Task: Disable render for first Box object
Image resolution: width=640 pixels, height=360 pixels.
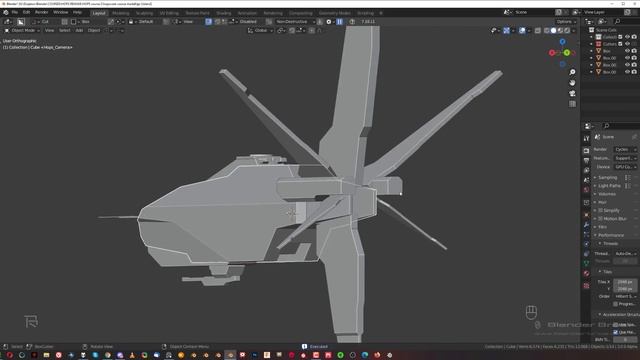Action: click(634, 51)
